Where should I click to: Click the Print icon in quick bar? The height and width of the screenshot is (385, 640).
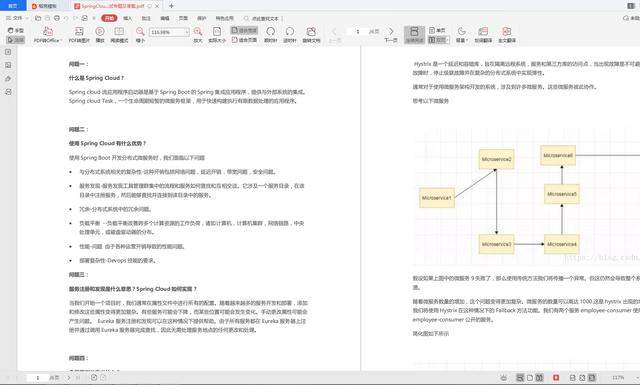click(57, 18)
